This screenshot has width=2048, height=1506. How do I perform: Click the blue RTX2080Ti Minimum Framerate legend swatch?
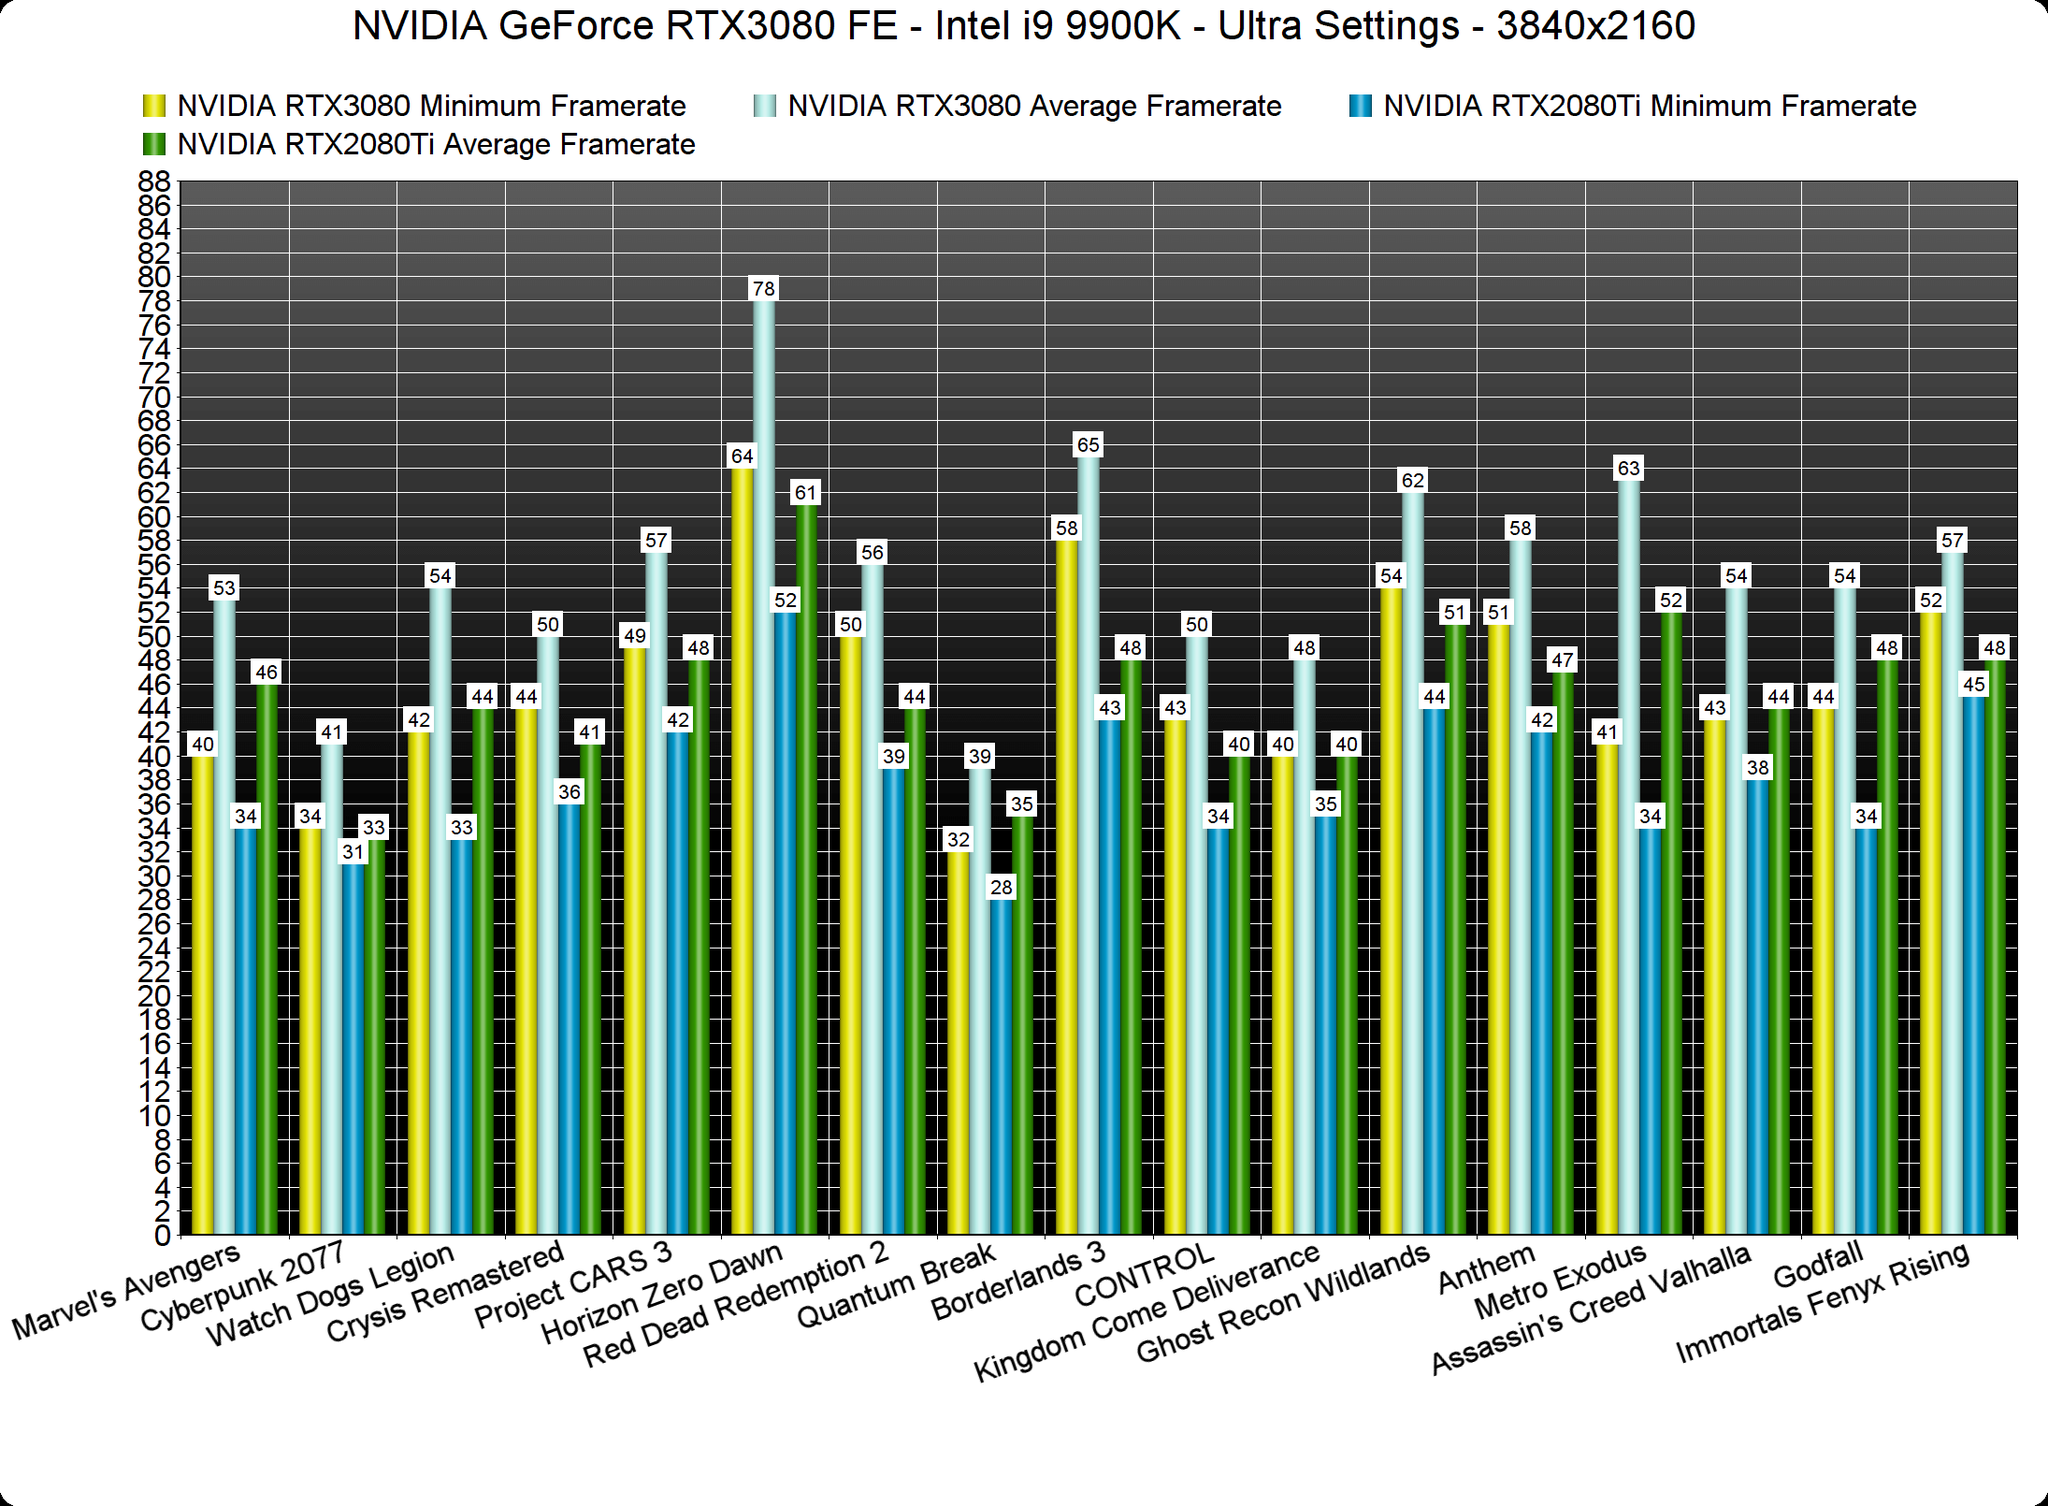[x=1360, y=107]
